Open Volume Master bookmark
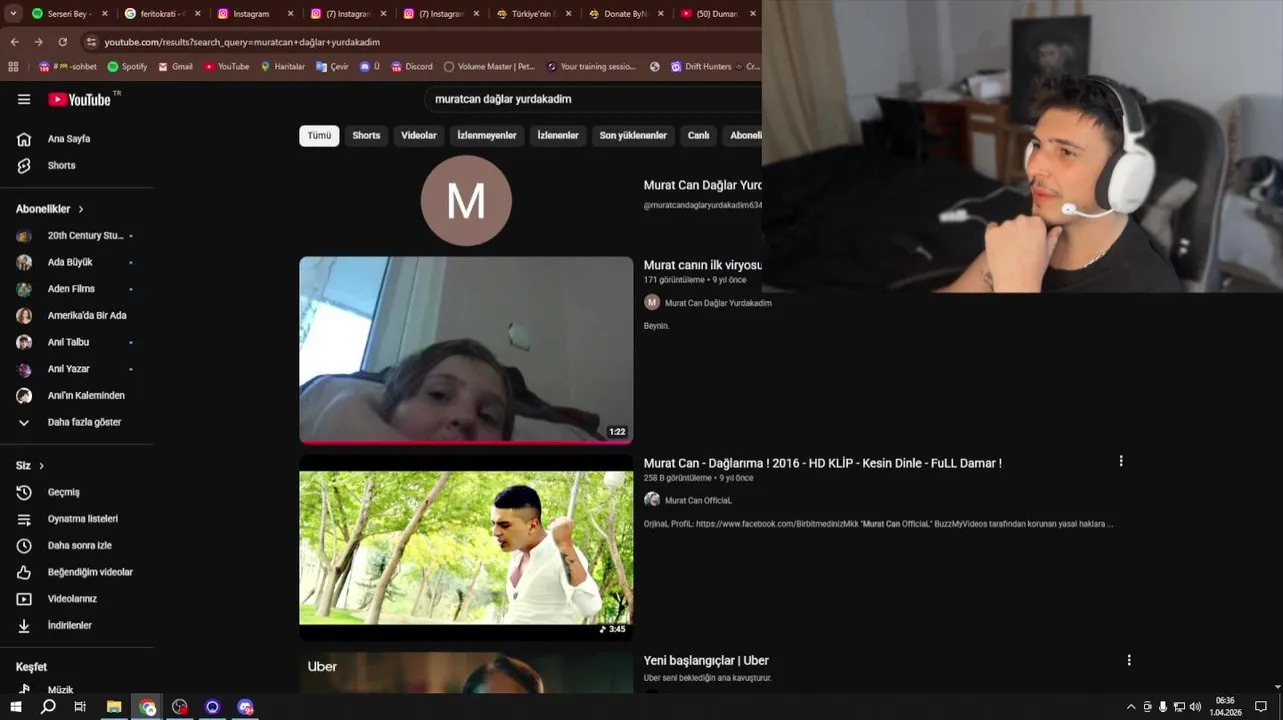 tap(489, 67)
